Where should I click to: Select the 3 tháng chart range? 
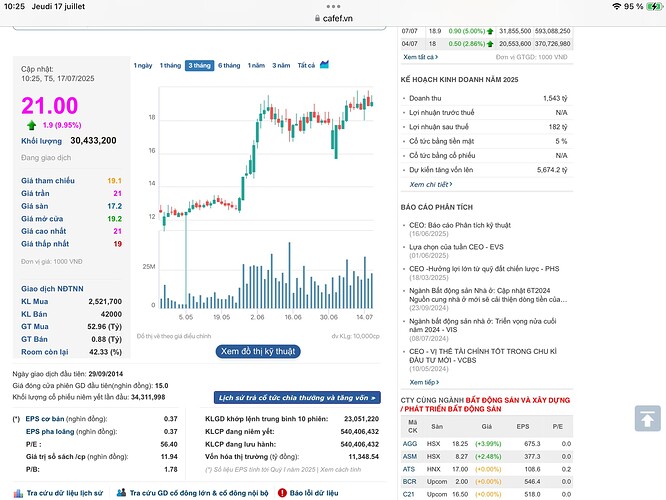(200, 66)
